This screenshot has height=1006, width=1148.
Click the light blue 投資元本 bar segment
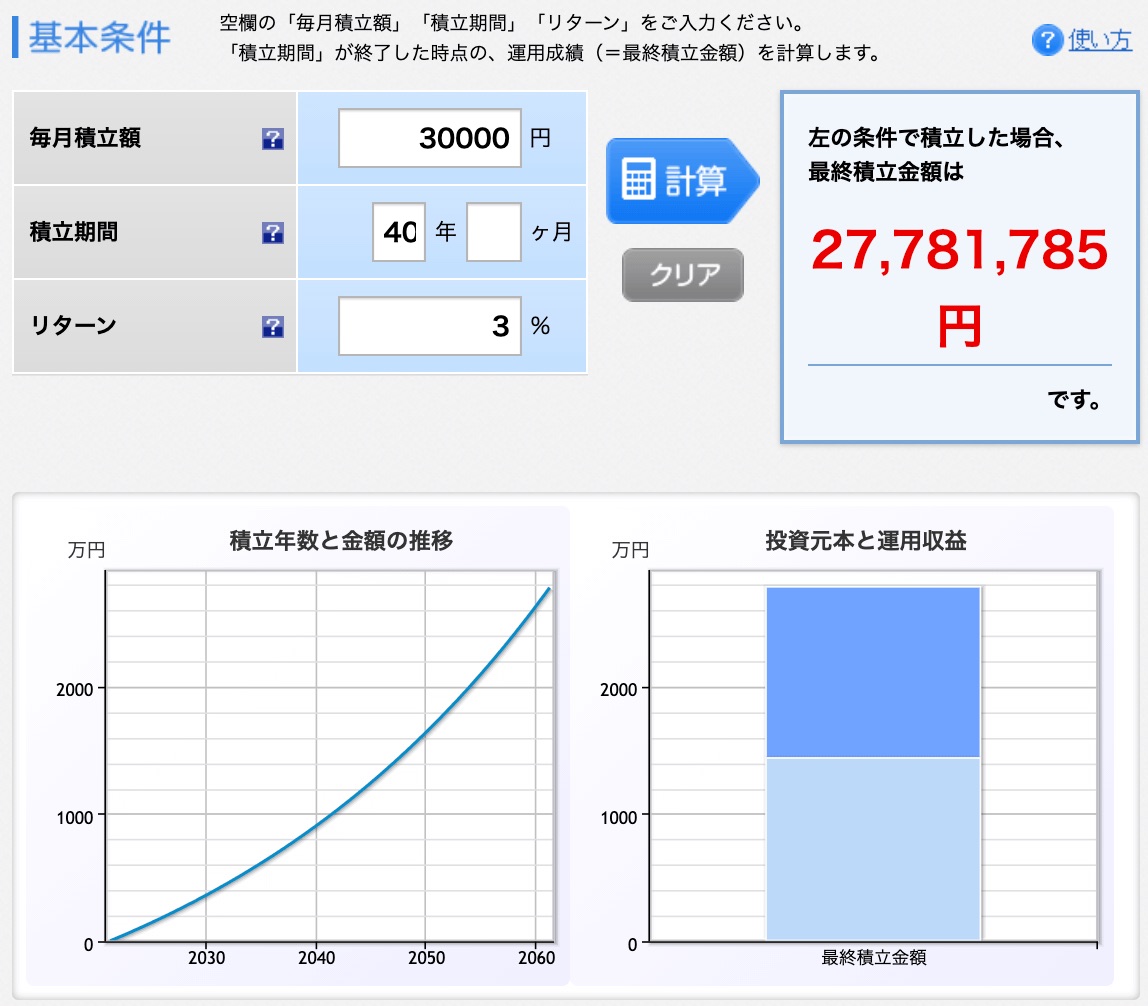pyautogui.click(x=873, y=849)
